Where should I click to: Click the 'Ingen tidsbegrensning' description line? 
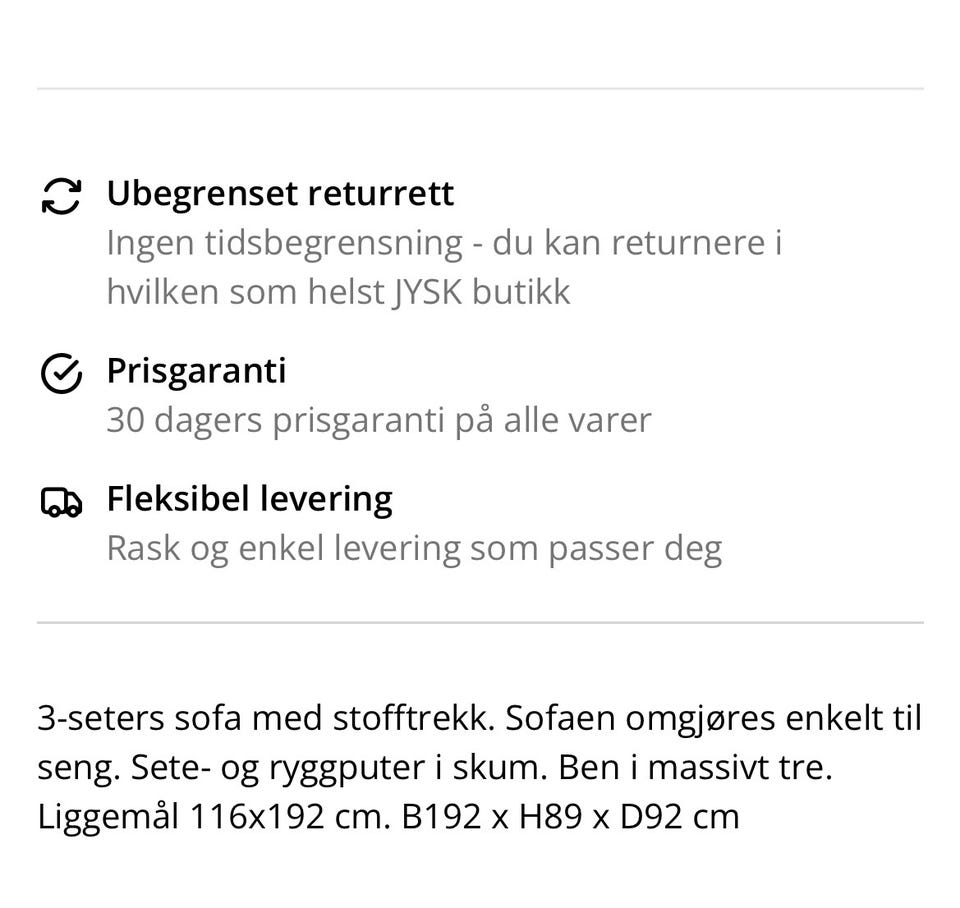point(444,243)
